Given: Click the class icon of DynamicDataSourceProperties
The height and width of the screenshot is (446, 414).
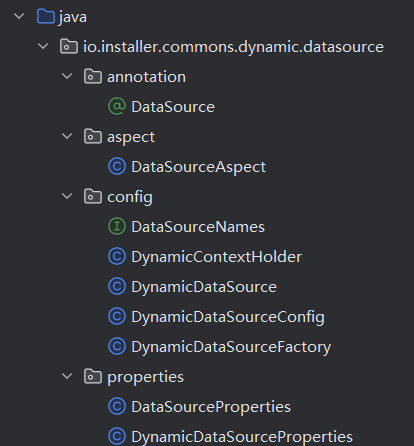Looking at the screenshot, I should pyautogui.click(x=117, y=436).
